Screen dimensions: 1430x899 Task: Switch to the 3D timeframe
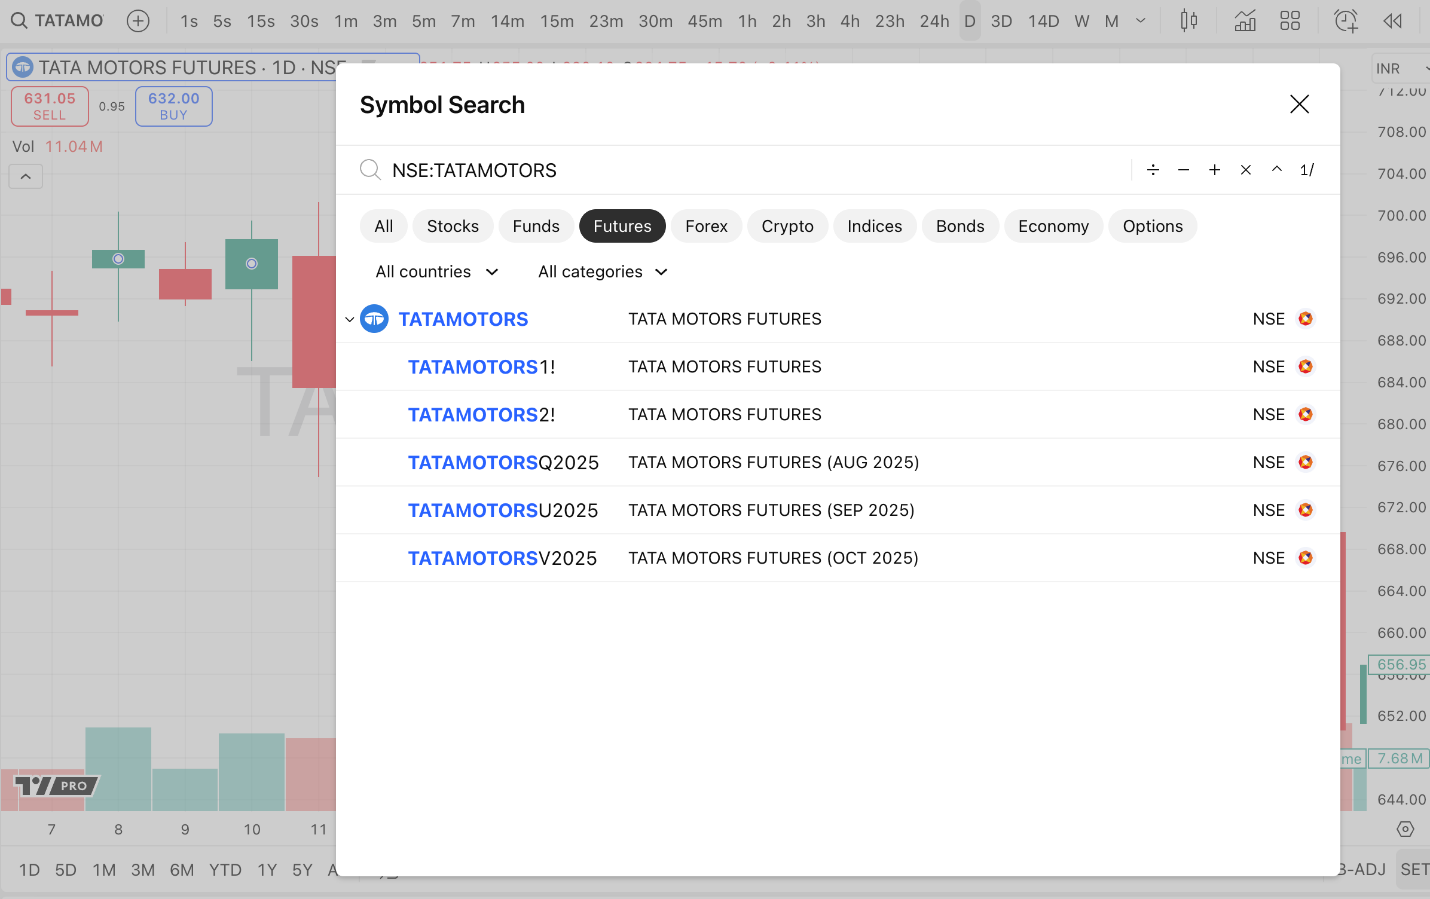coord(1002,21)
